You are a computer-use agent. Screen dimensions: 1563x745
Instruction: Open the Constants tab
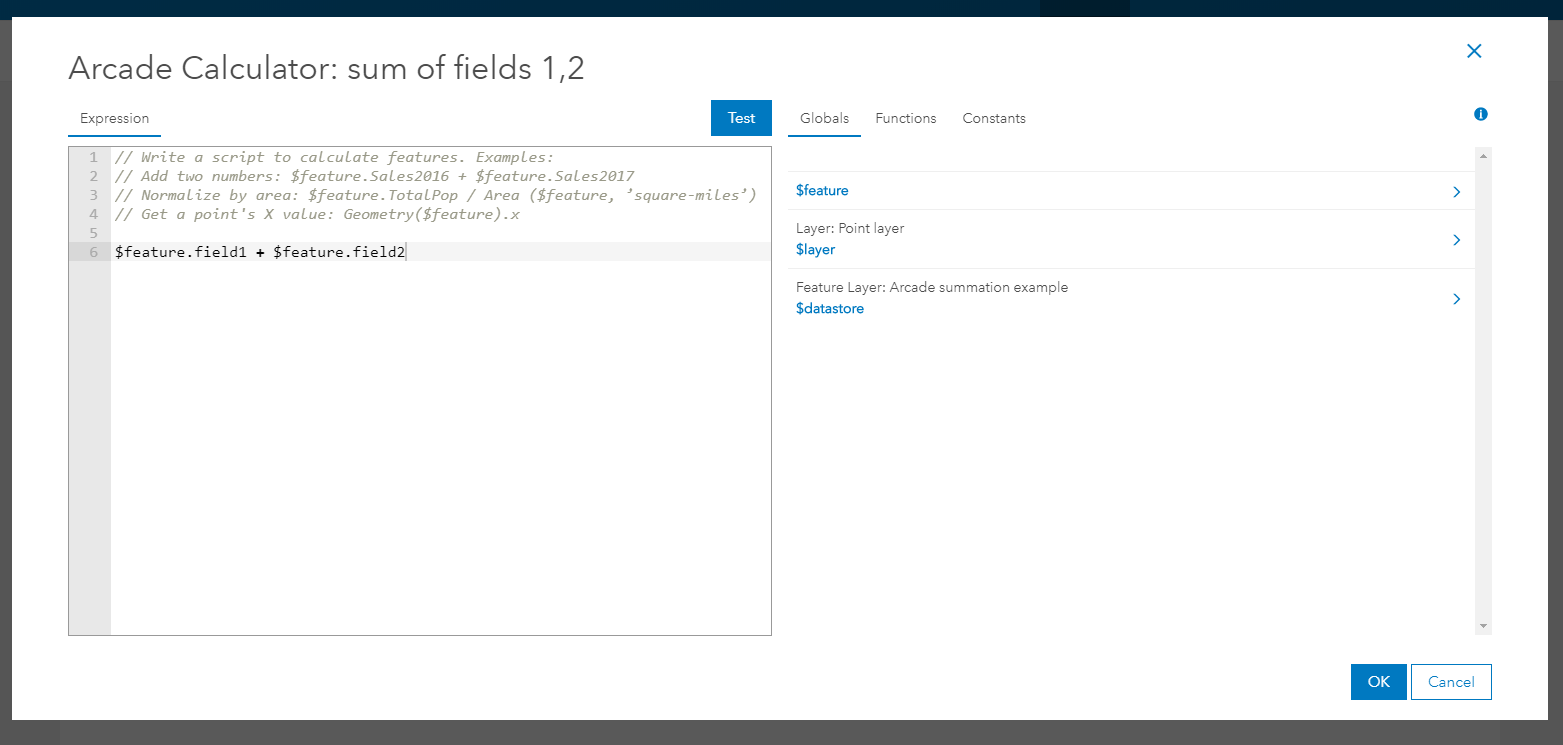993,118
